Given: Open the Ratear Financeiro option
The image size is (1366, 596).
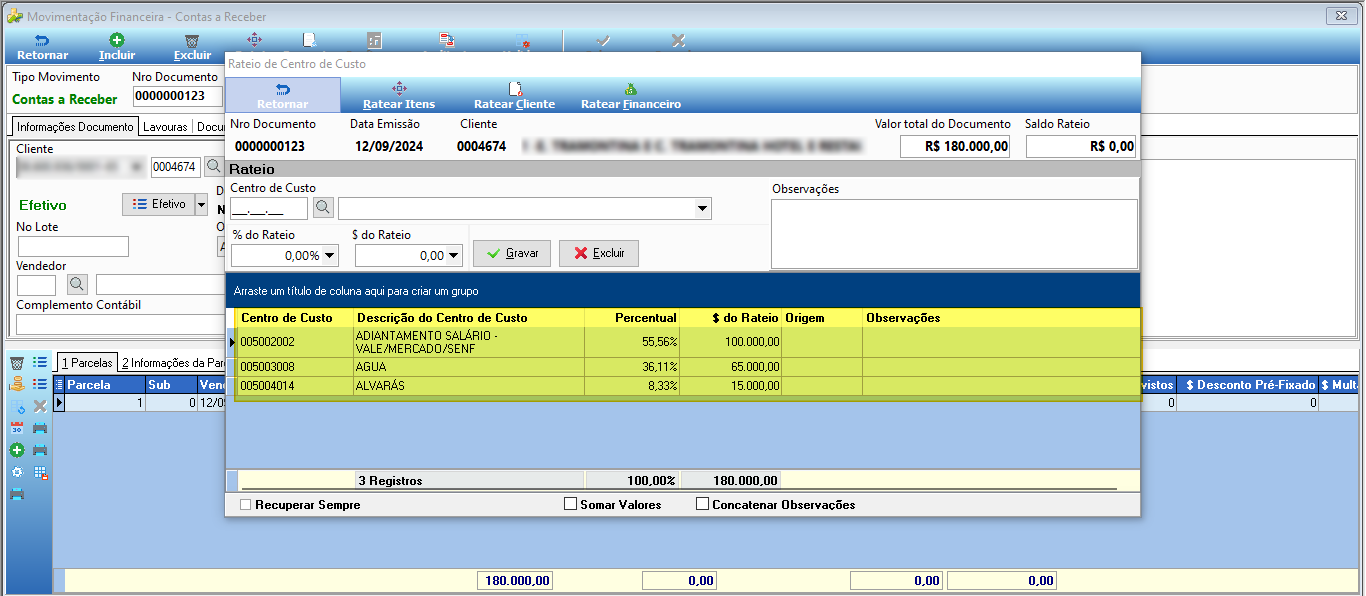Looking at the screenshot, I should coord(631,95).
